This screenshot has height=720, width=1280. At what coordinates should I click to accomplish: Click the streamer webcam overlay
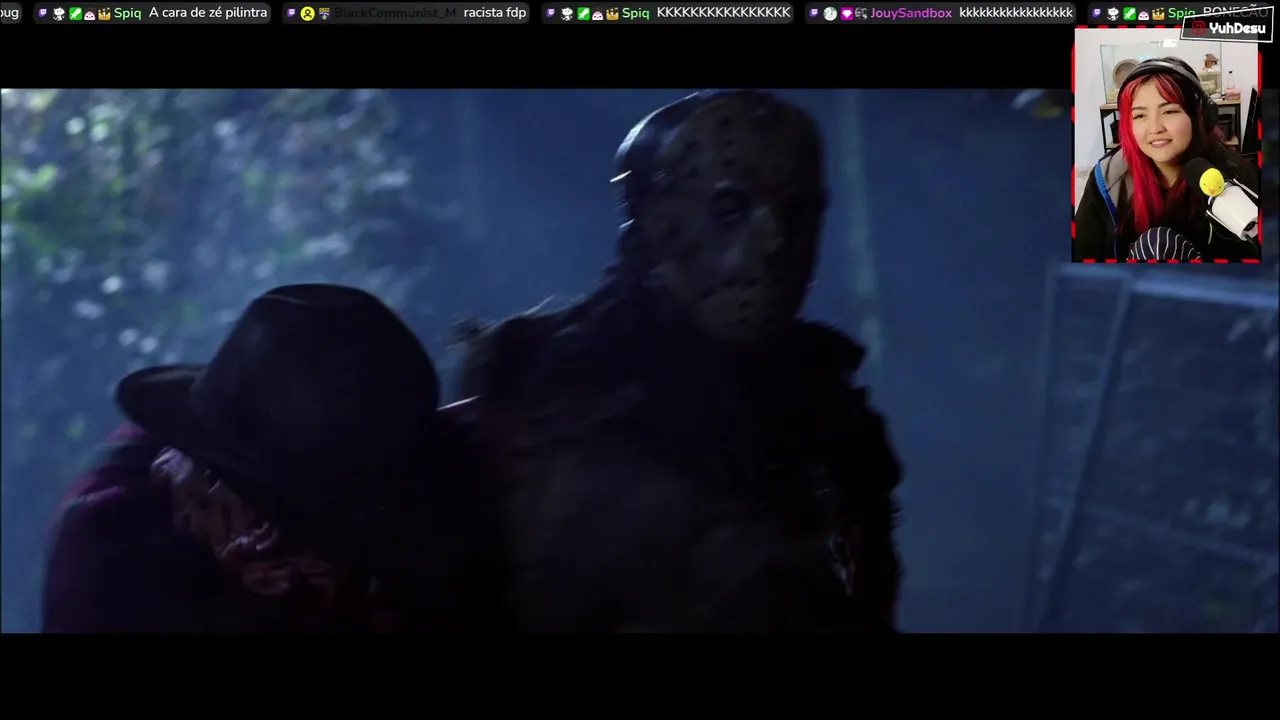click(1166, 145)
